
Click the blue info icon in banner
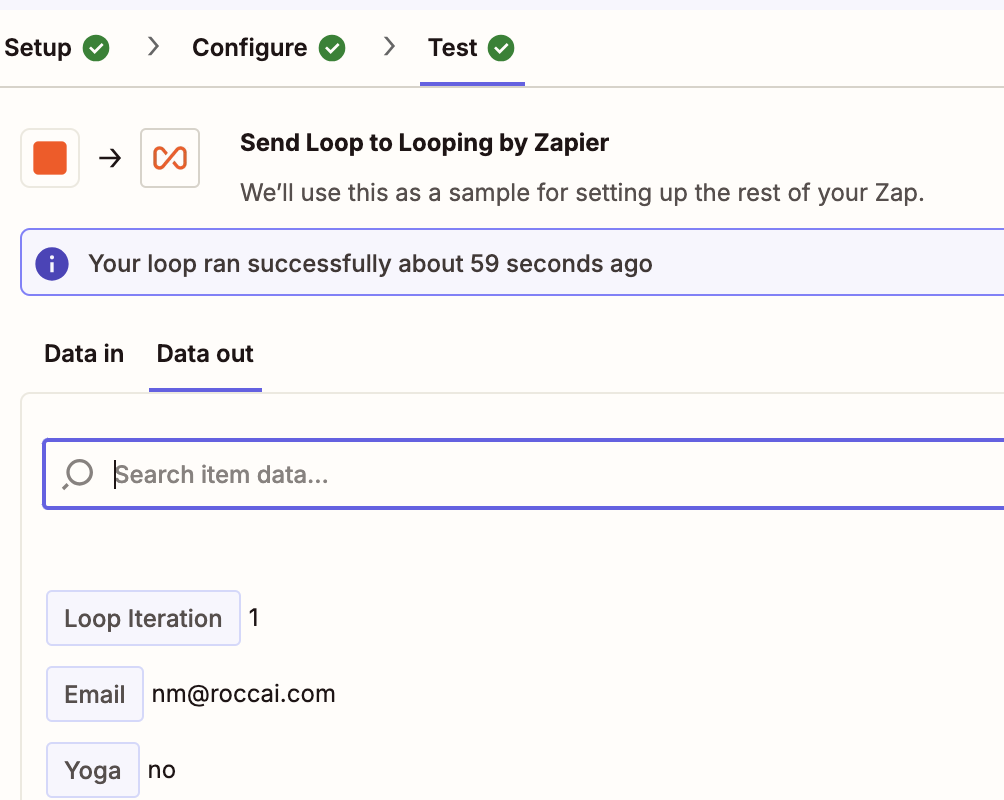[52, 263]
